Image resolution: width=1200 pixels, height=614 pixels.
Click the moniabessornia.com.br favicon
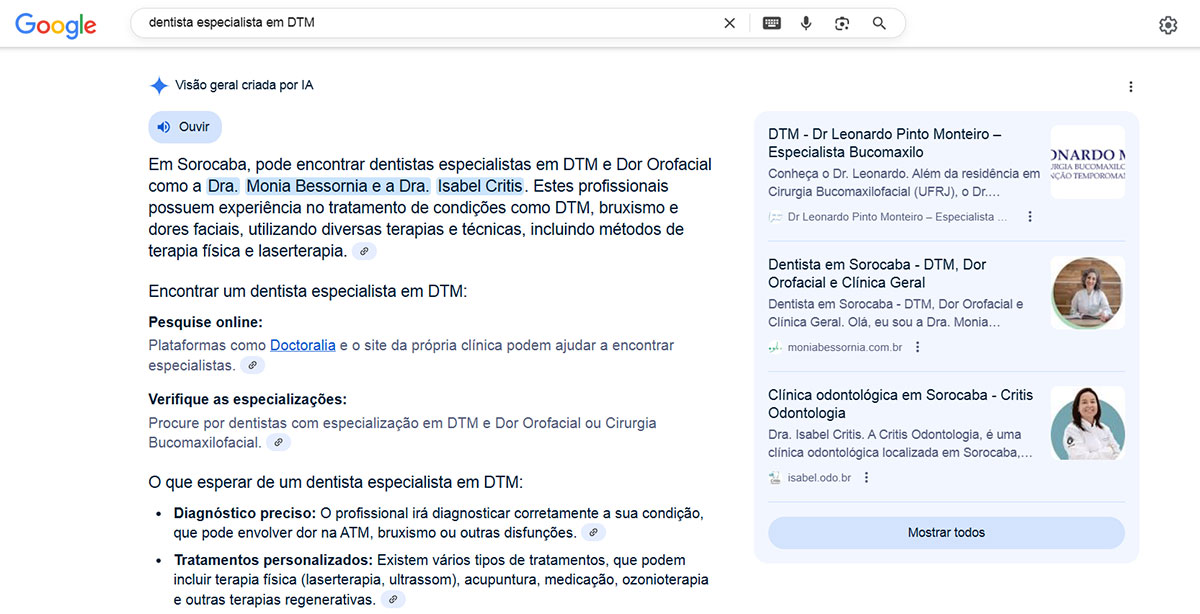click(775, 347)
